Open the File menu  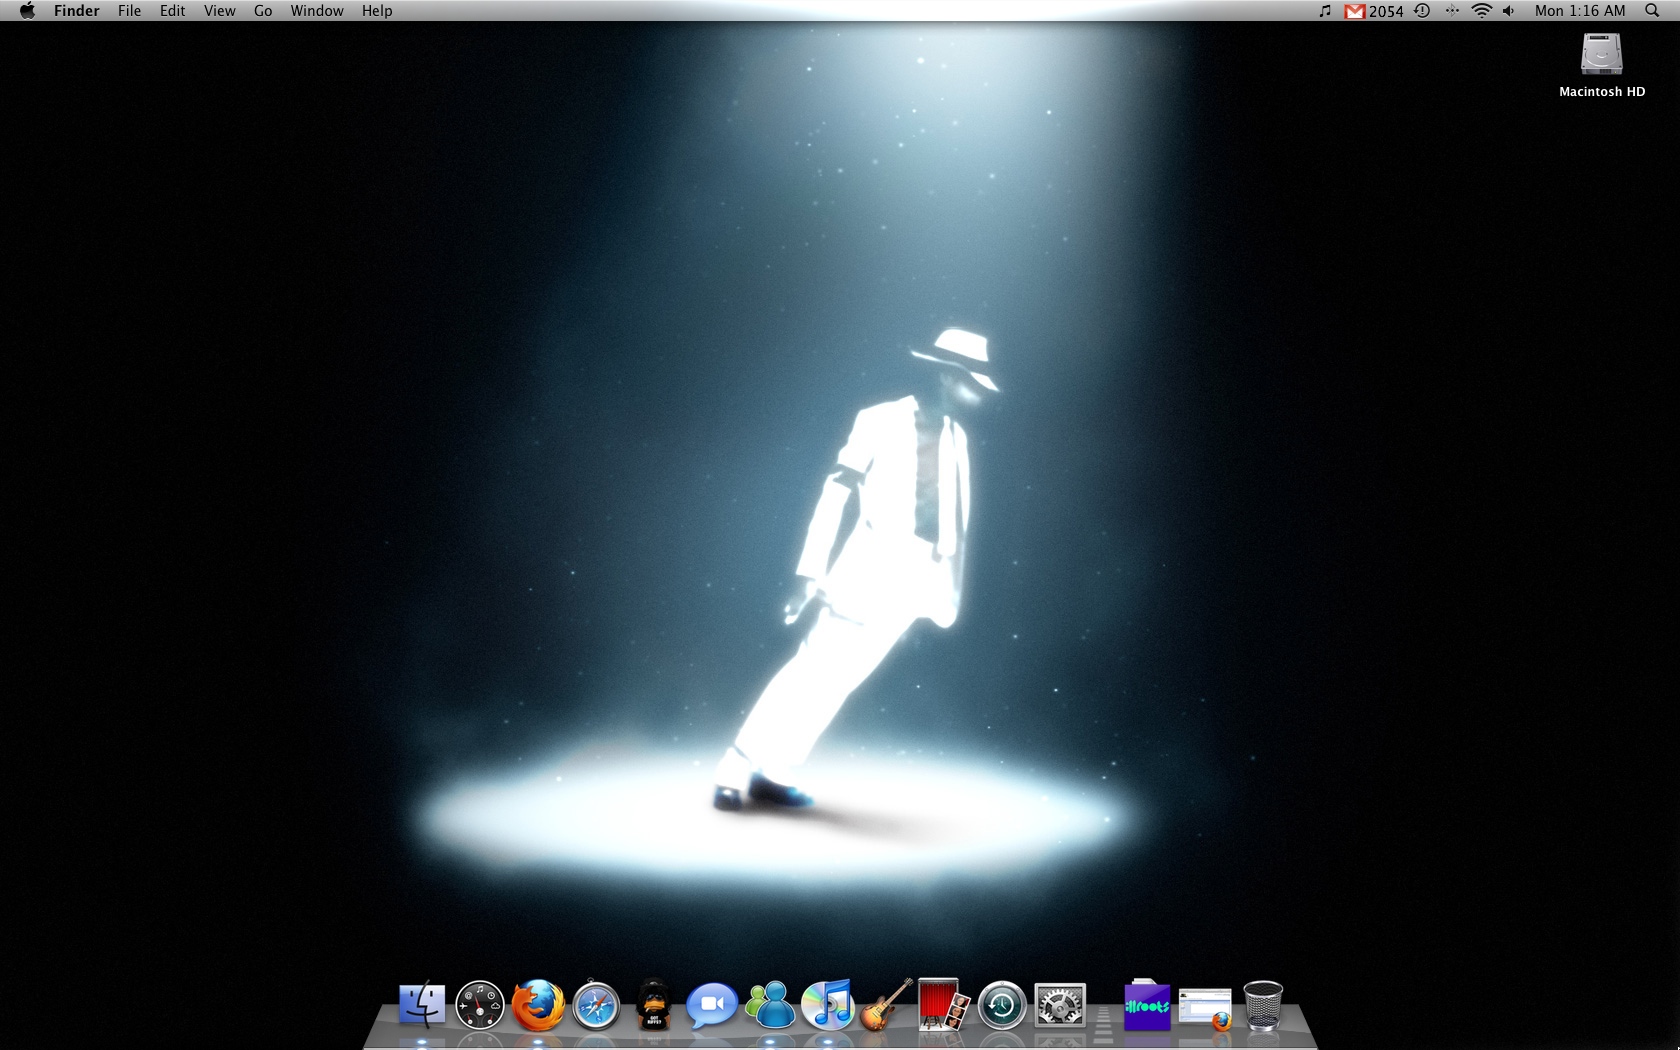(x=129, y=11)
